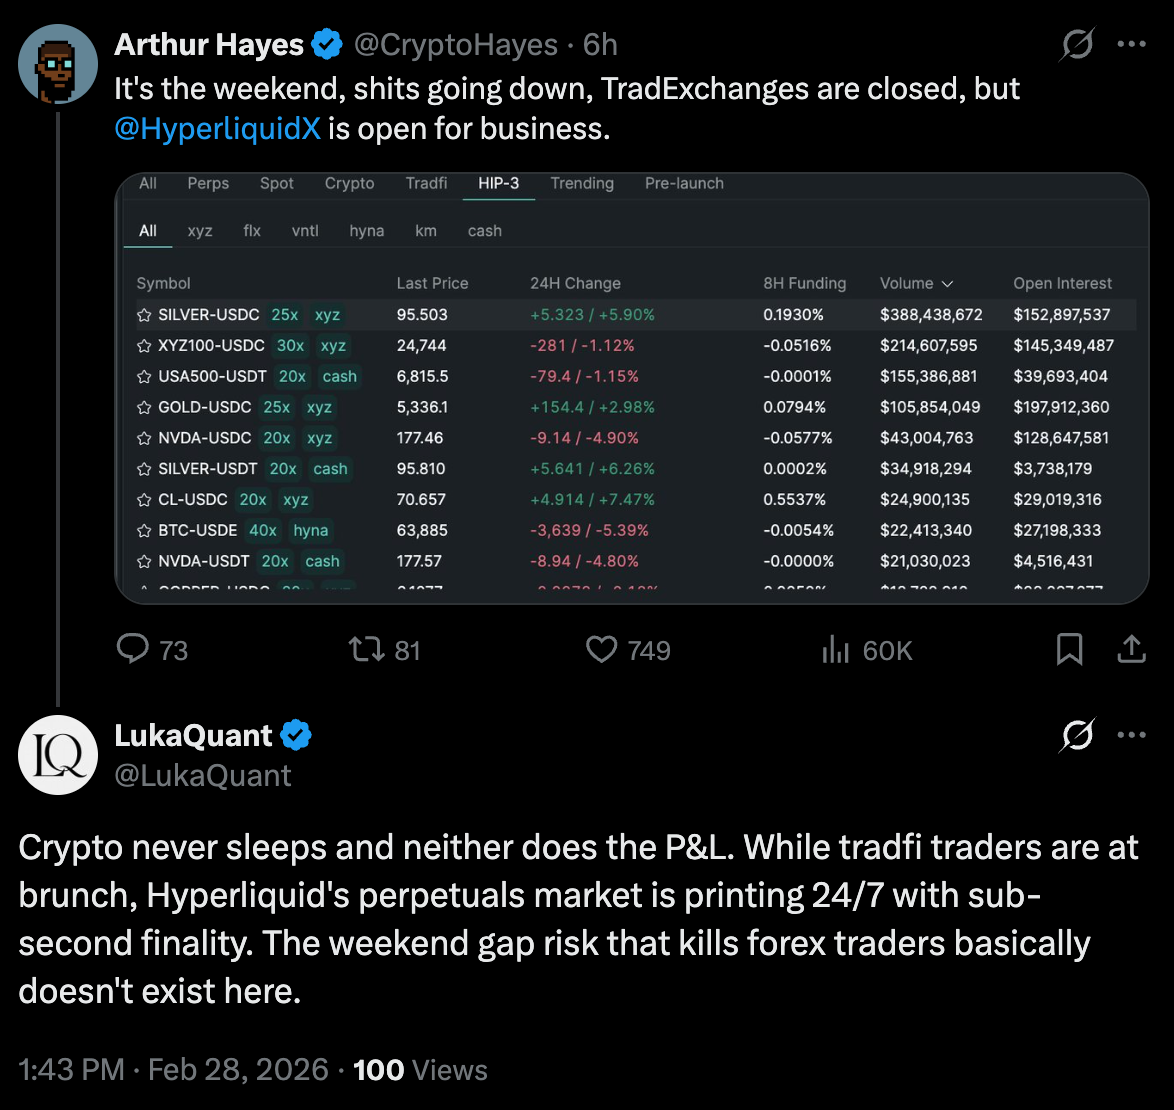Star the BTC-USDE market row

coord(144,531)
